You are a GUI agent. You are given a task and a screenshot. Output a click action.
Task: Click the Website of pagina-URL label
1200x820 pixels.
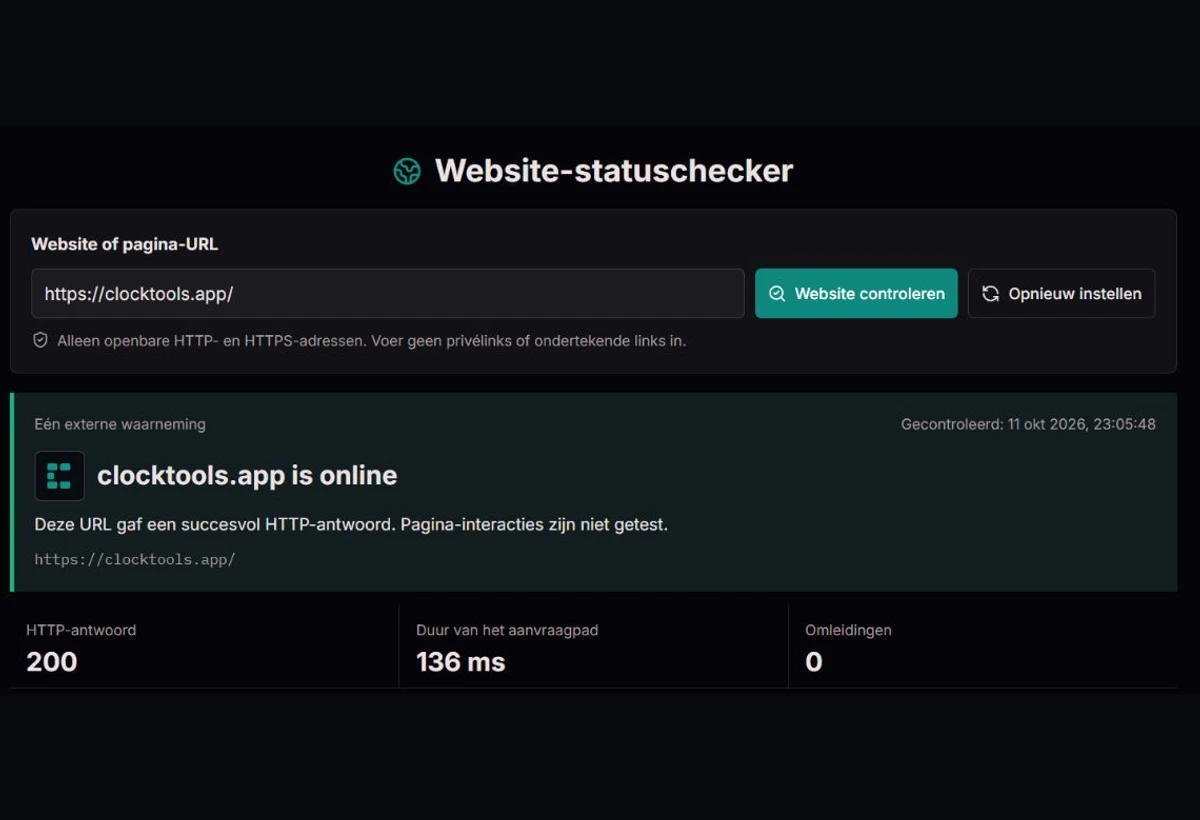point(124,244)
